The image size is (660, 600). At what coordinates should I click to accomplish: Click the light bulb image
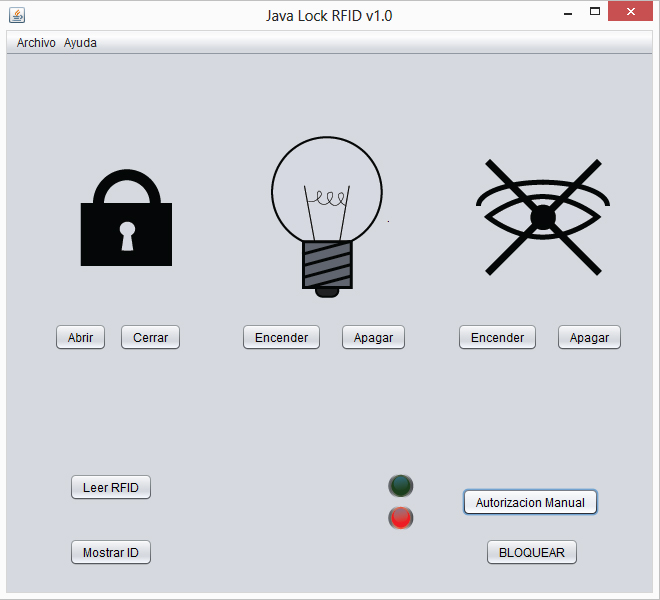[327, 217]
